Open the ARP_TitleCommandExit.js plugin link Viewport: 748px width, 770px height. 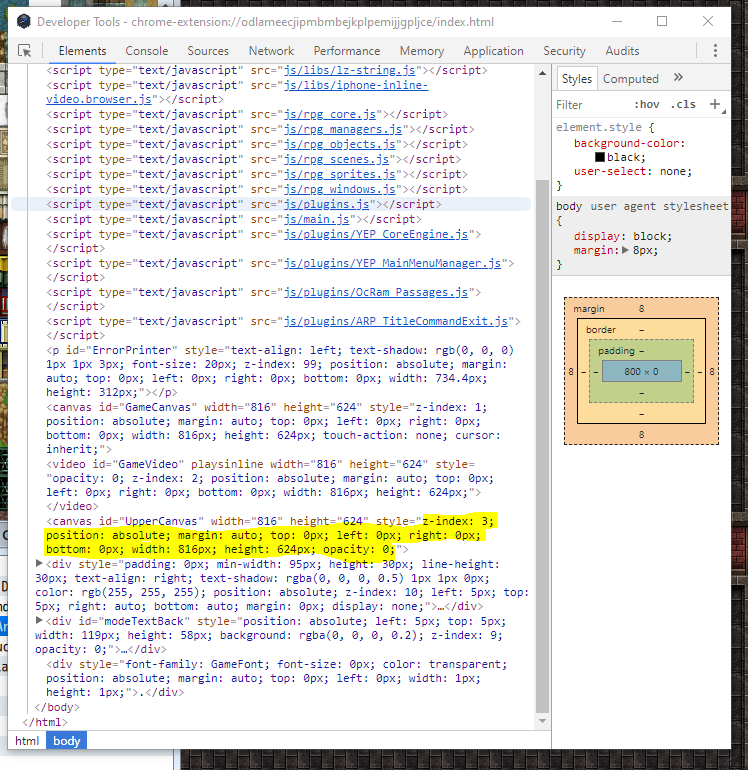point(395,321)
